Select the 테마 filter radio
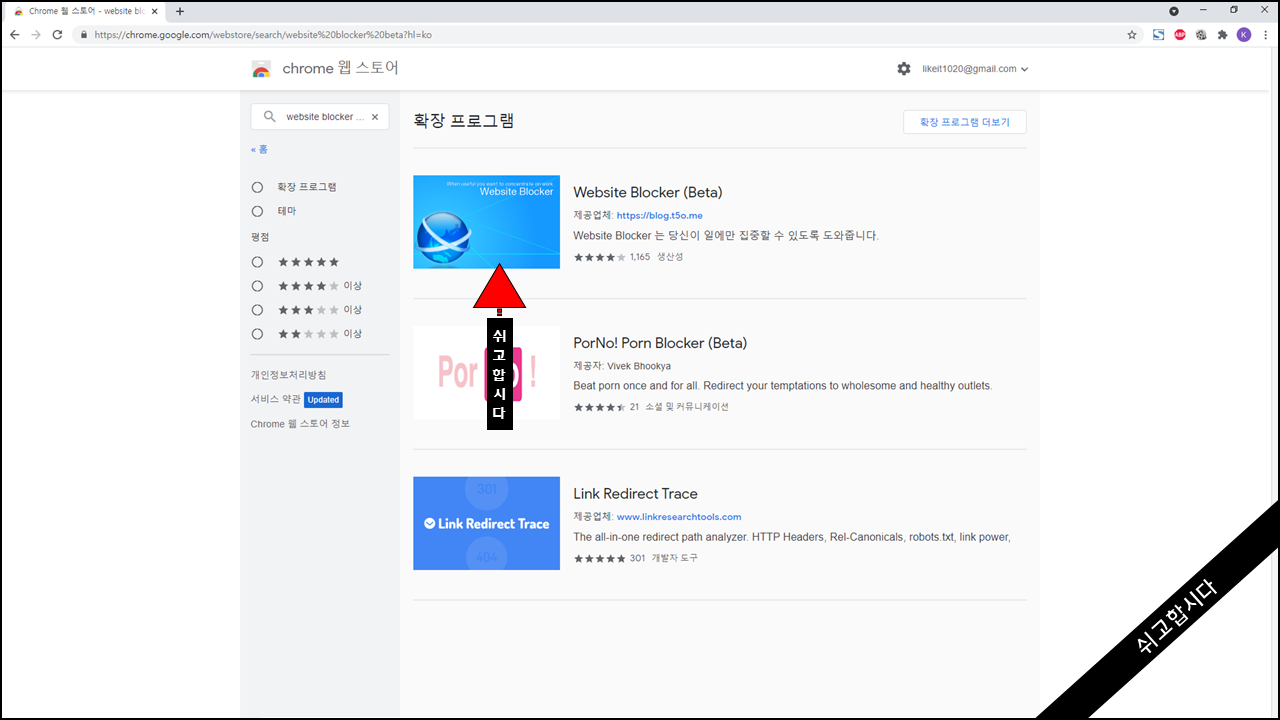This screenshot has height=720, width=1280. coord(257,211)
